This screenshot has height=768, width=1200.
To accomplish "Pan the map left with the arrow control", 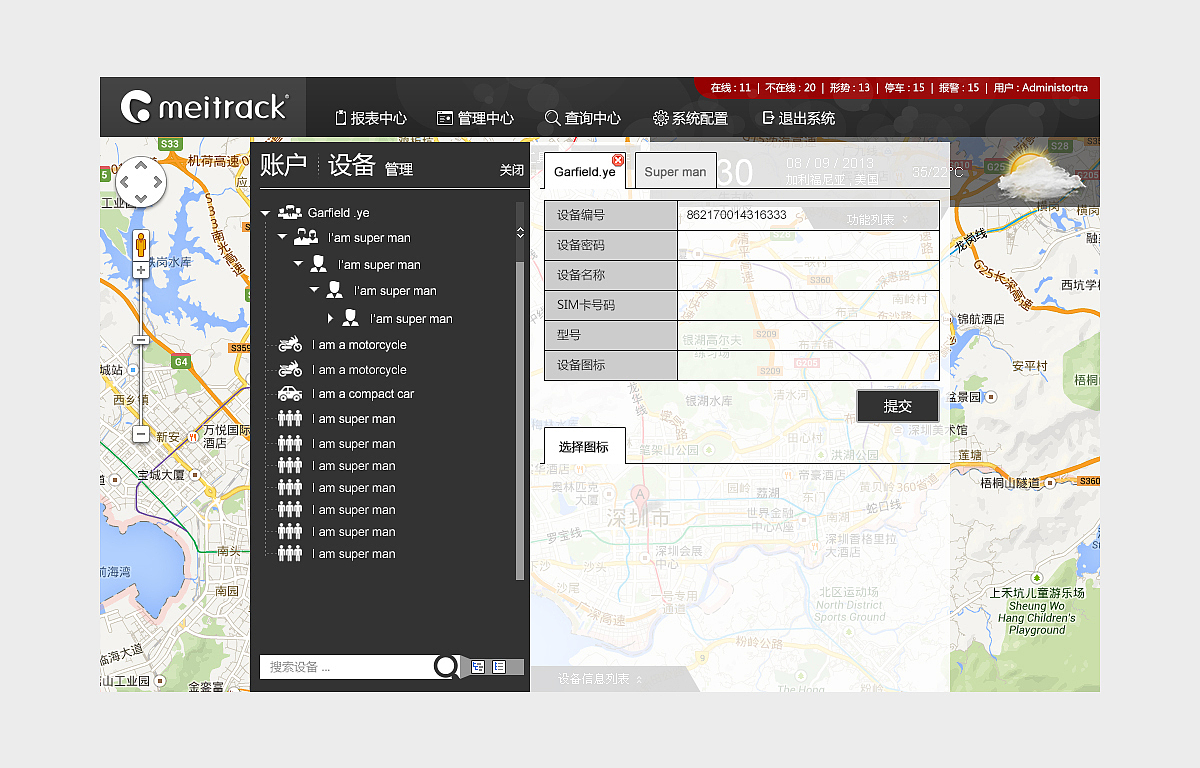I will tap(125, 183).
